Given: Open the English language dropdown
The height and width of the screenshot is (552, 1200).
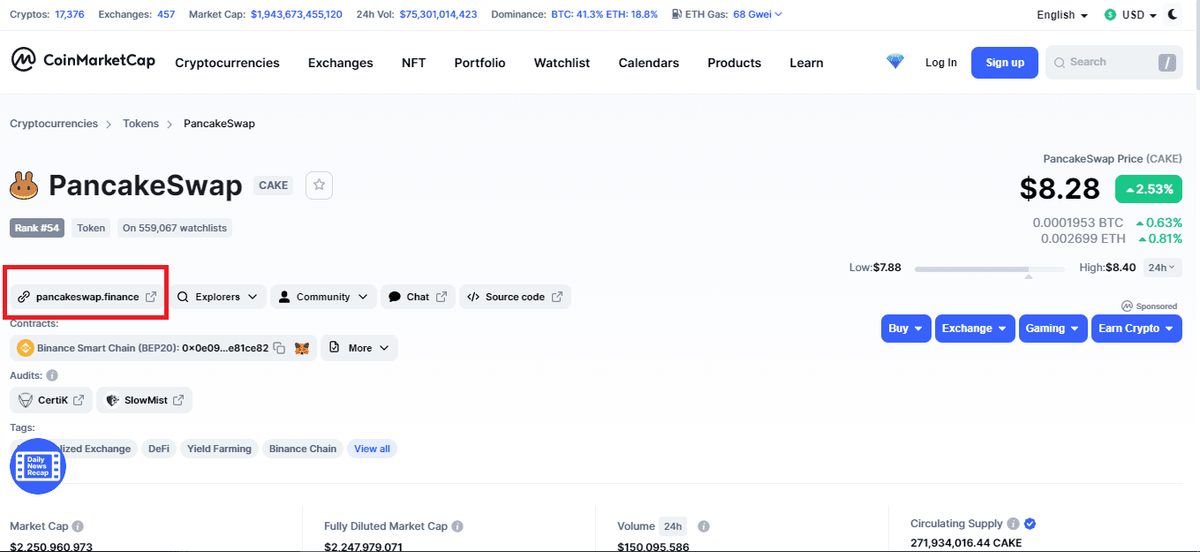Looking at the screenshot, I should tap(1062, 15).
